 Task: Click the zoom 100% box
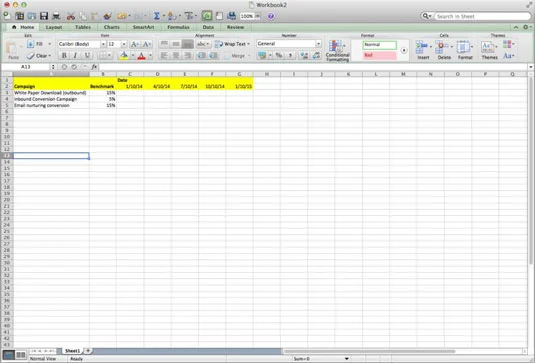tap(247, 16)
